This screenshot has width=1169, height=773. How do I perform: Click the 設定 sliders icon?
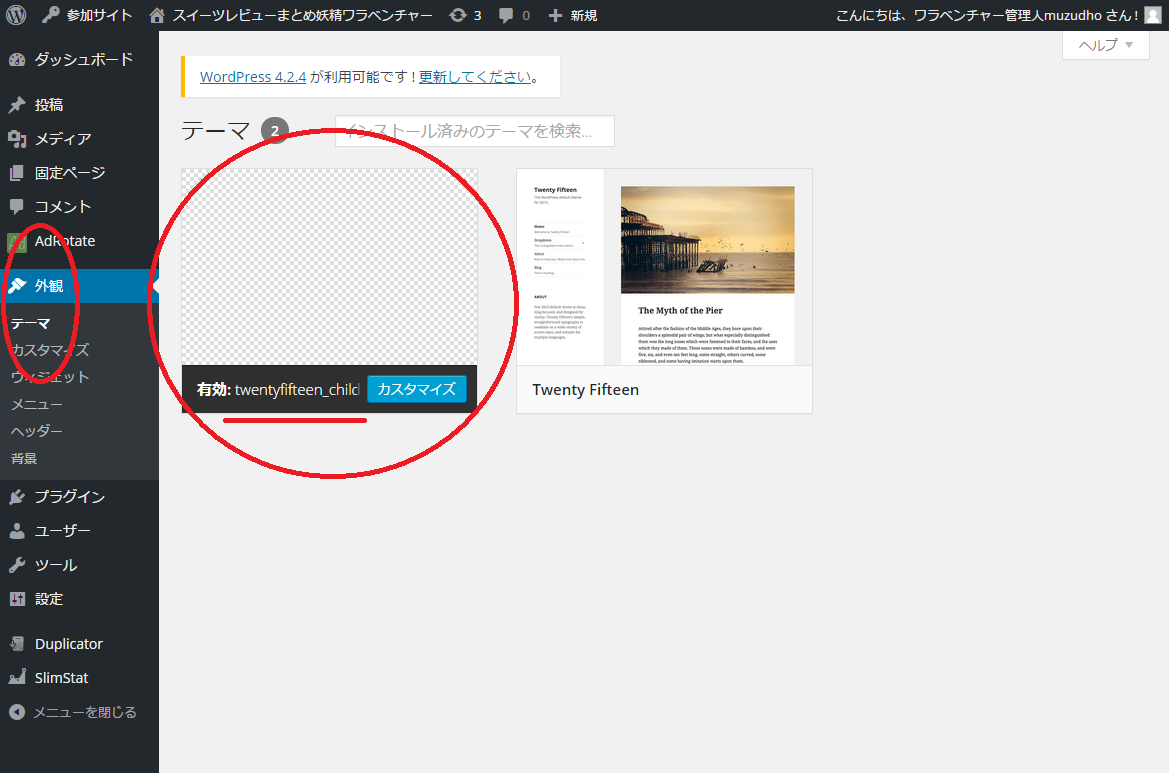[x=17, y=599]
